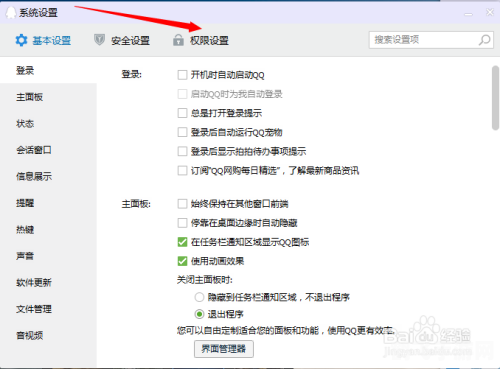This screenshot has height=369, width=500.
Task: Click the gear icon for 基本设置
Action: pos(21,40)
